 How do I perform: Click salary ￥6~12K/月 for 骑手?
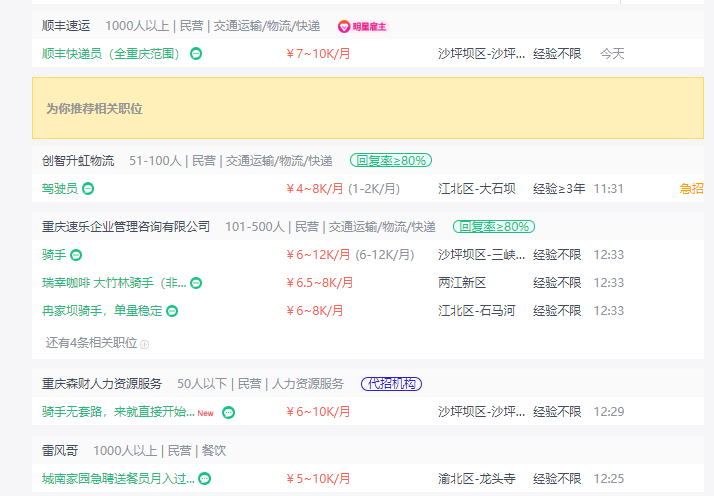click(x=318, y=255)
